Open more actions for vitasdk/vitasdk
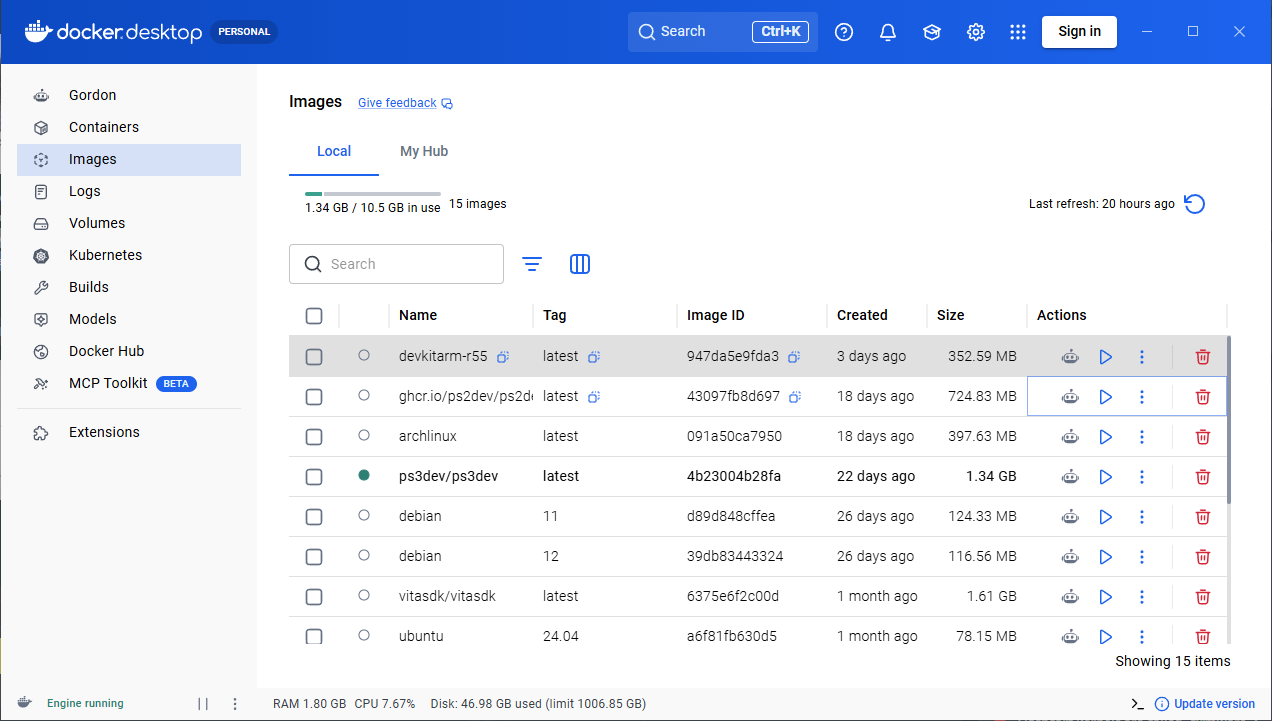 1141,597
